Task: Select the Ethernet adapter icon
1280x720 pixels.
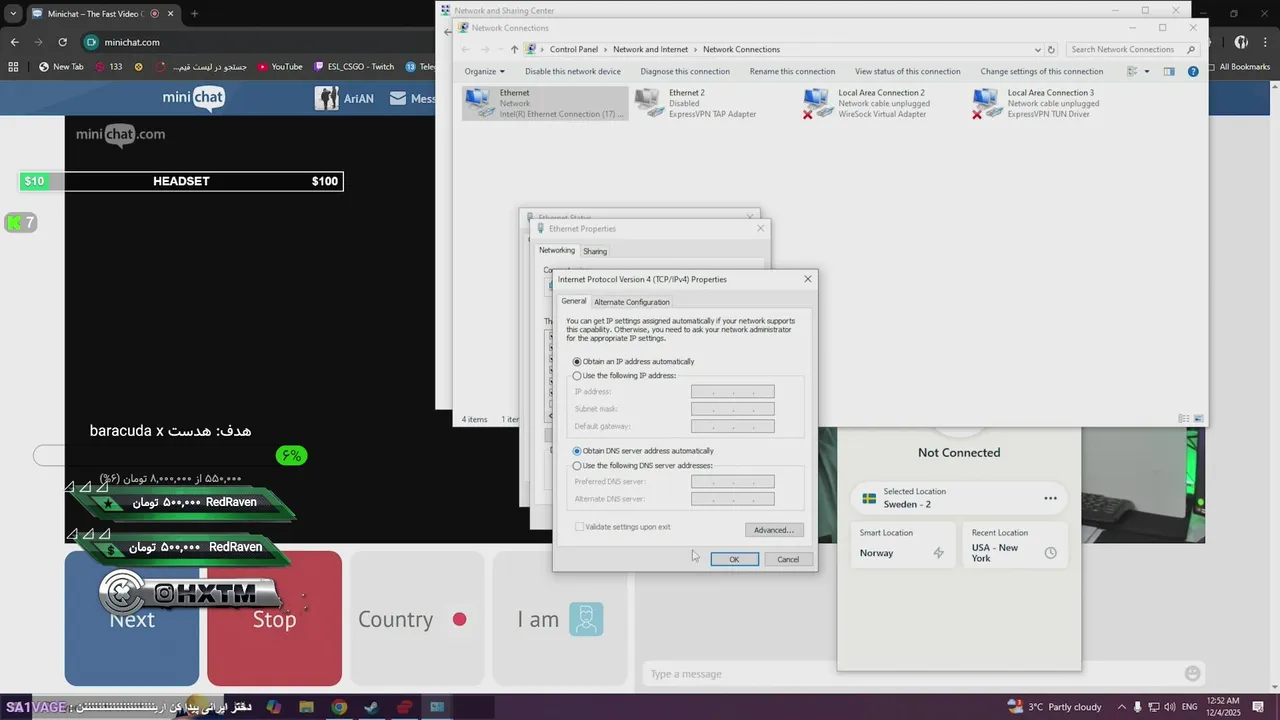Action: coord(480,102)
